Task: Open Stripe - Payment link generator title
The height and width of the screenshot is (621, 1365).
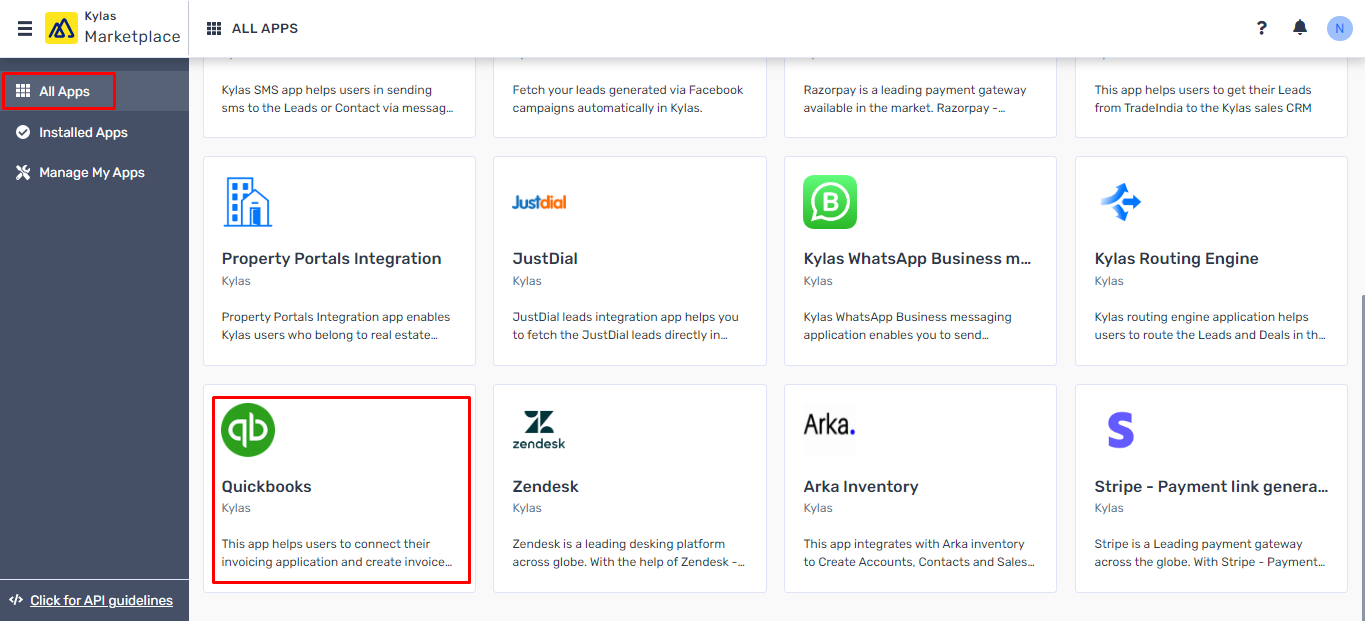Action: pos(1211,486)
